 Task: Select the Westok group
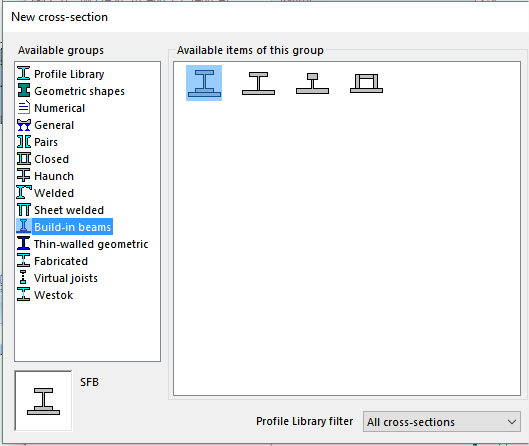(x=53, y=295)
